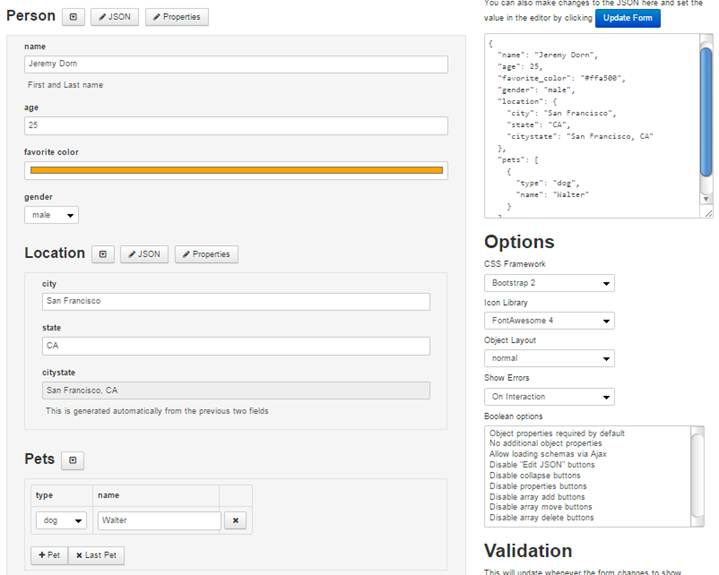Open the Icon Library dropdown

[549, 321]
